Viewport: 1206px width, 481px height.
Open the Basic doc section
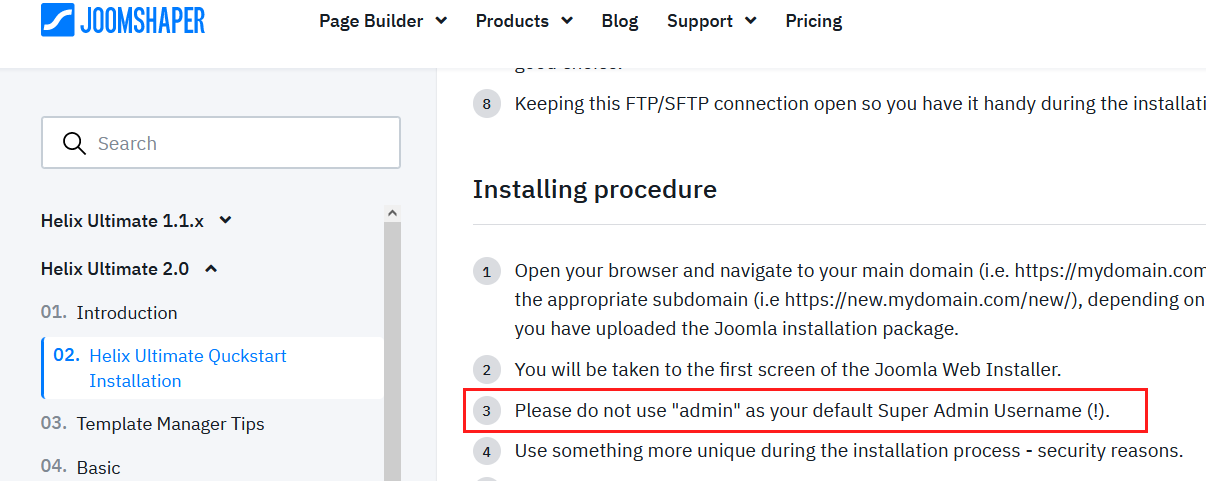tap(98, 467)
